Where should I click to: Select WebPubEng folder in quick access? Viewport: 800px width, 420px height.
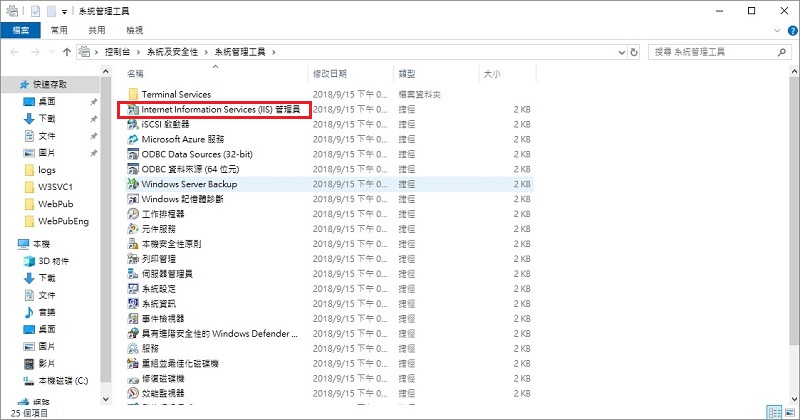[x=64, y=221]
